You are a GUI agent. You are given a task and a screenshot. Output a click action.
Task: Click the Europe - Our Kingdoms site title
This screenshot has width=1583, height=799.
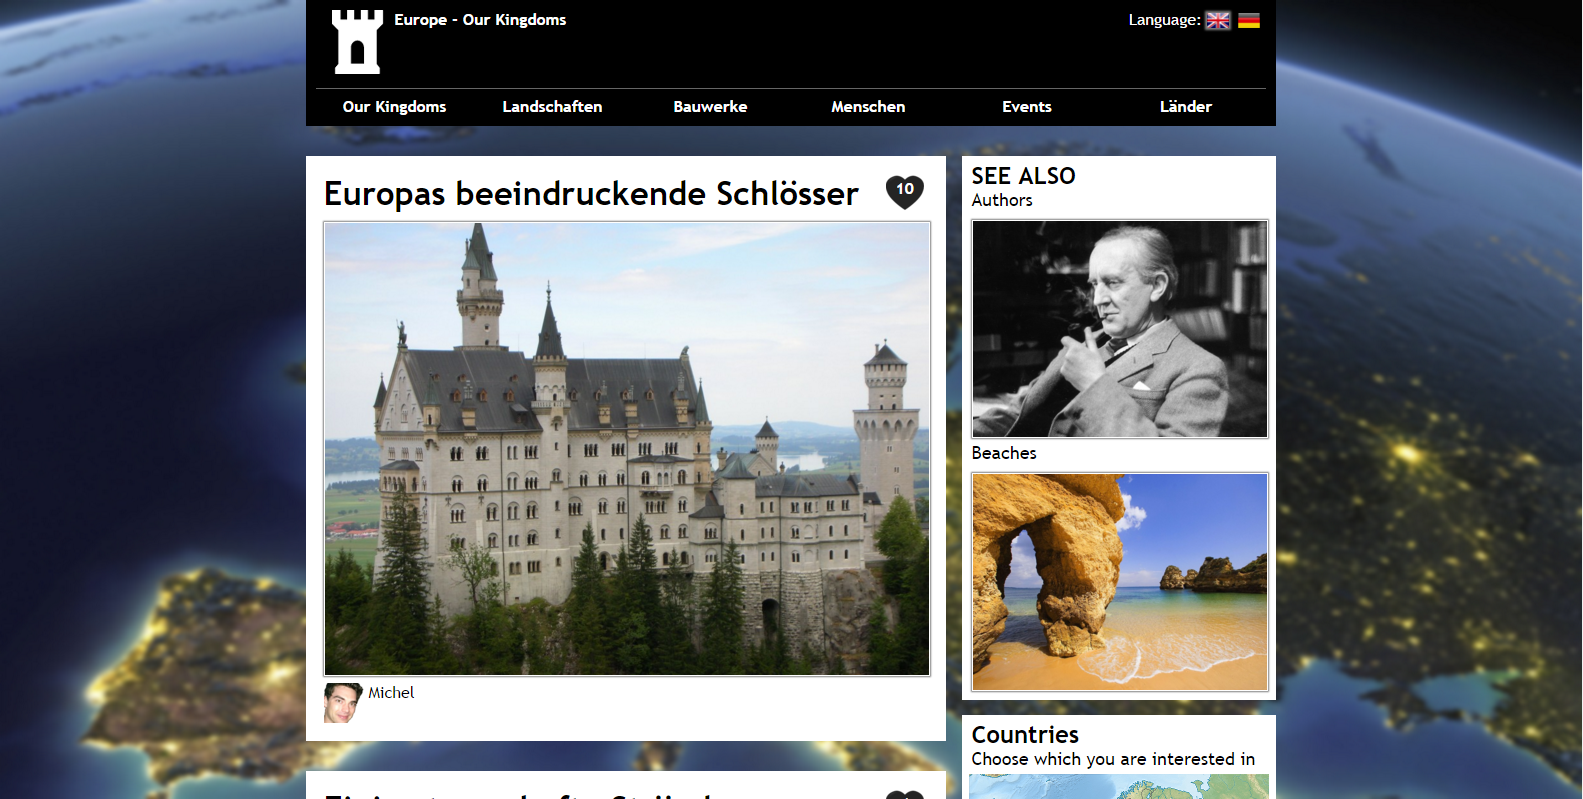click(480, 20)
